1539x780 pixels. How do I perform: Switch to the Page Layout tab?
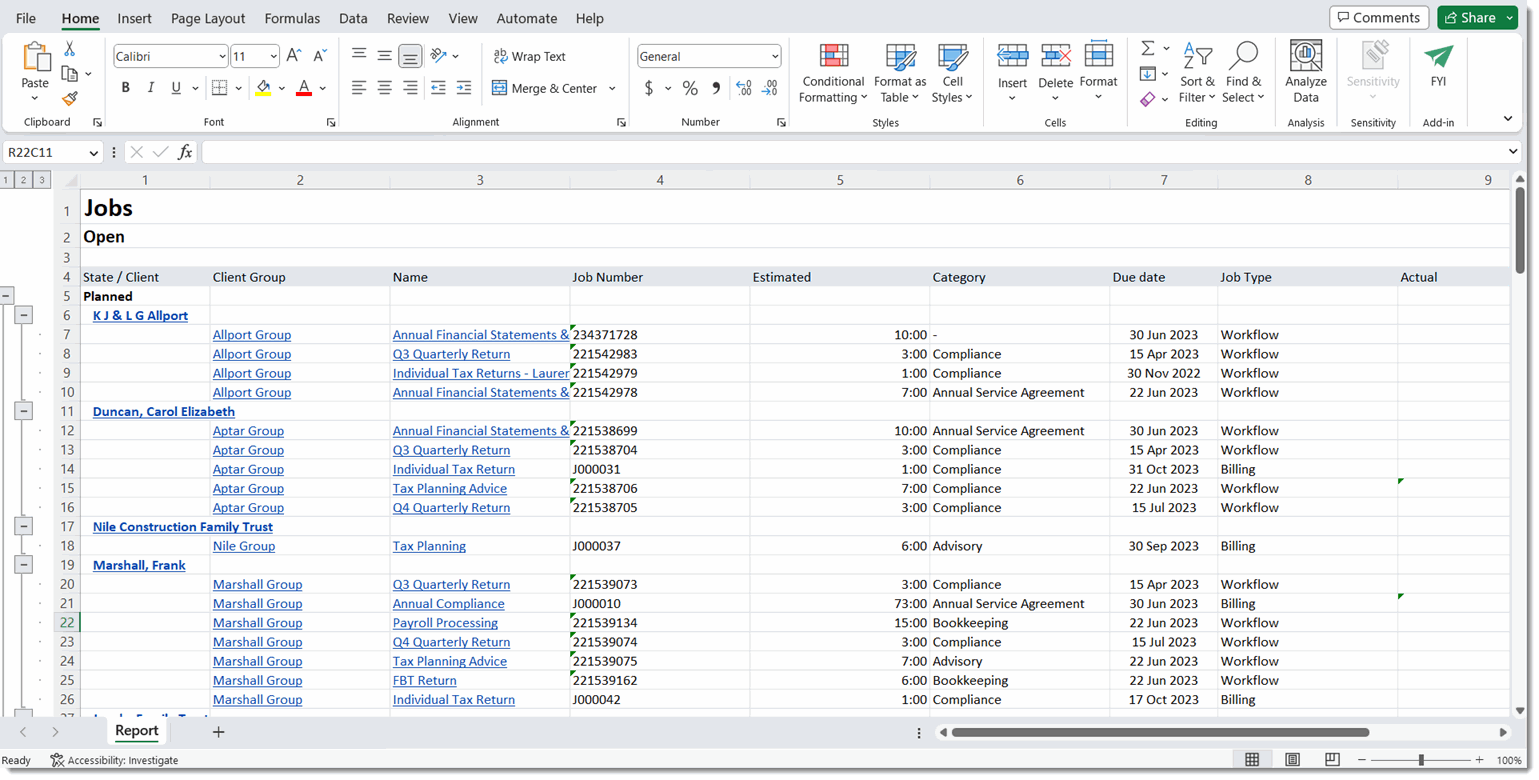208,18
